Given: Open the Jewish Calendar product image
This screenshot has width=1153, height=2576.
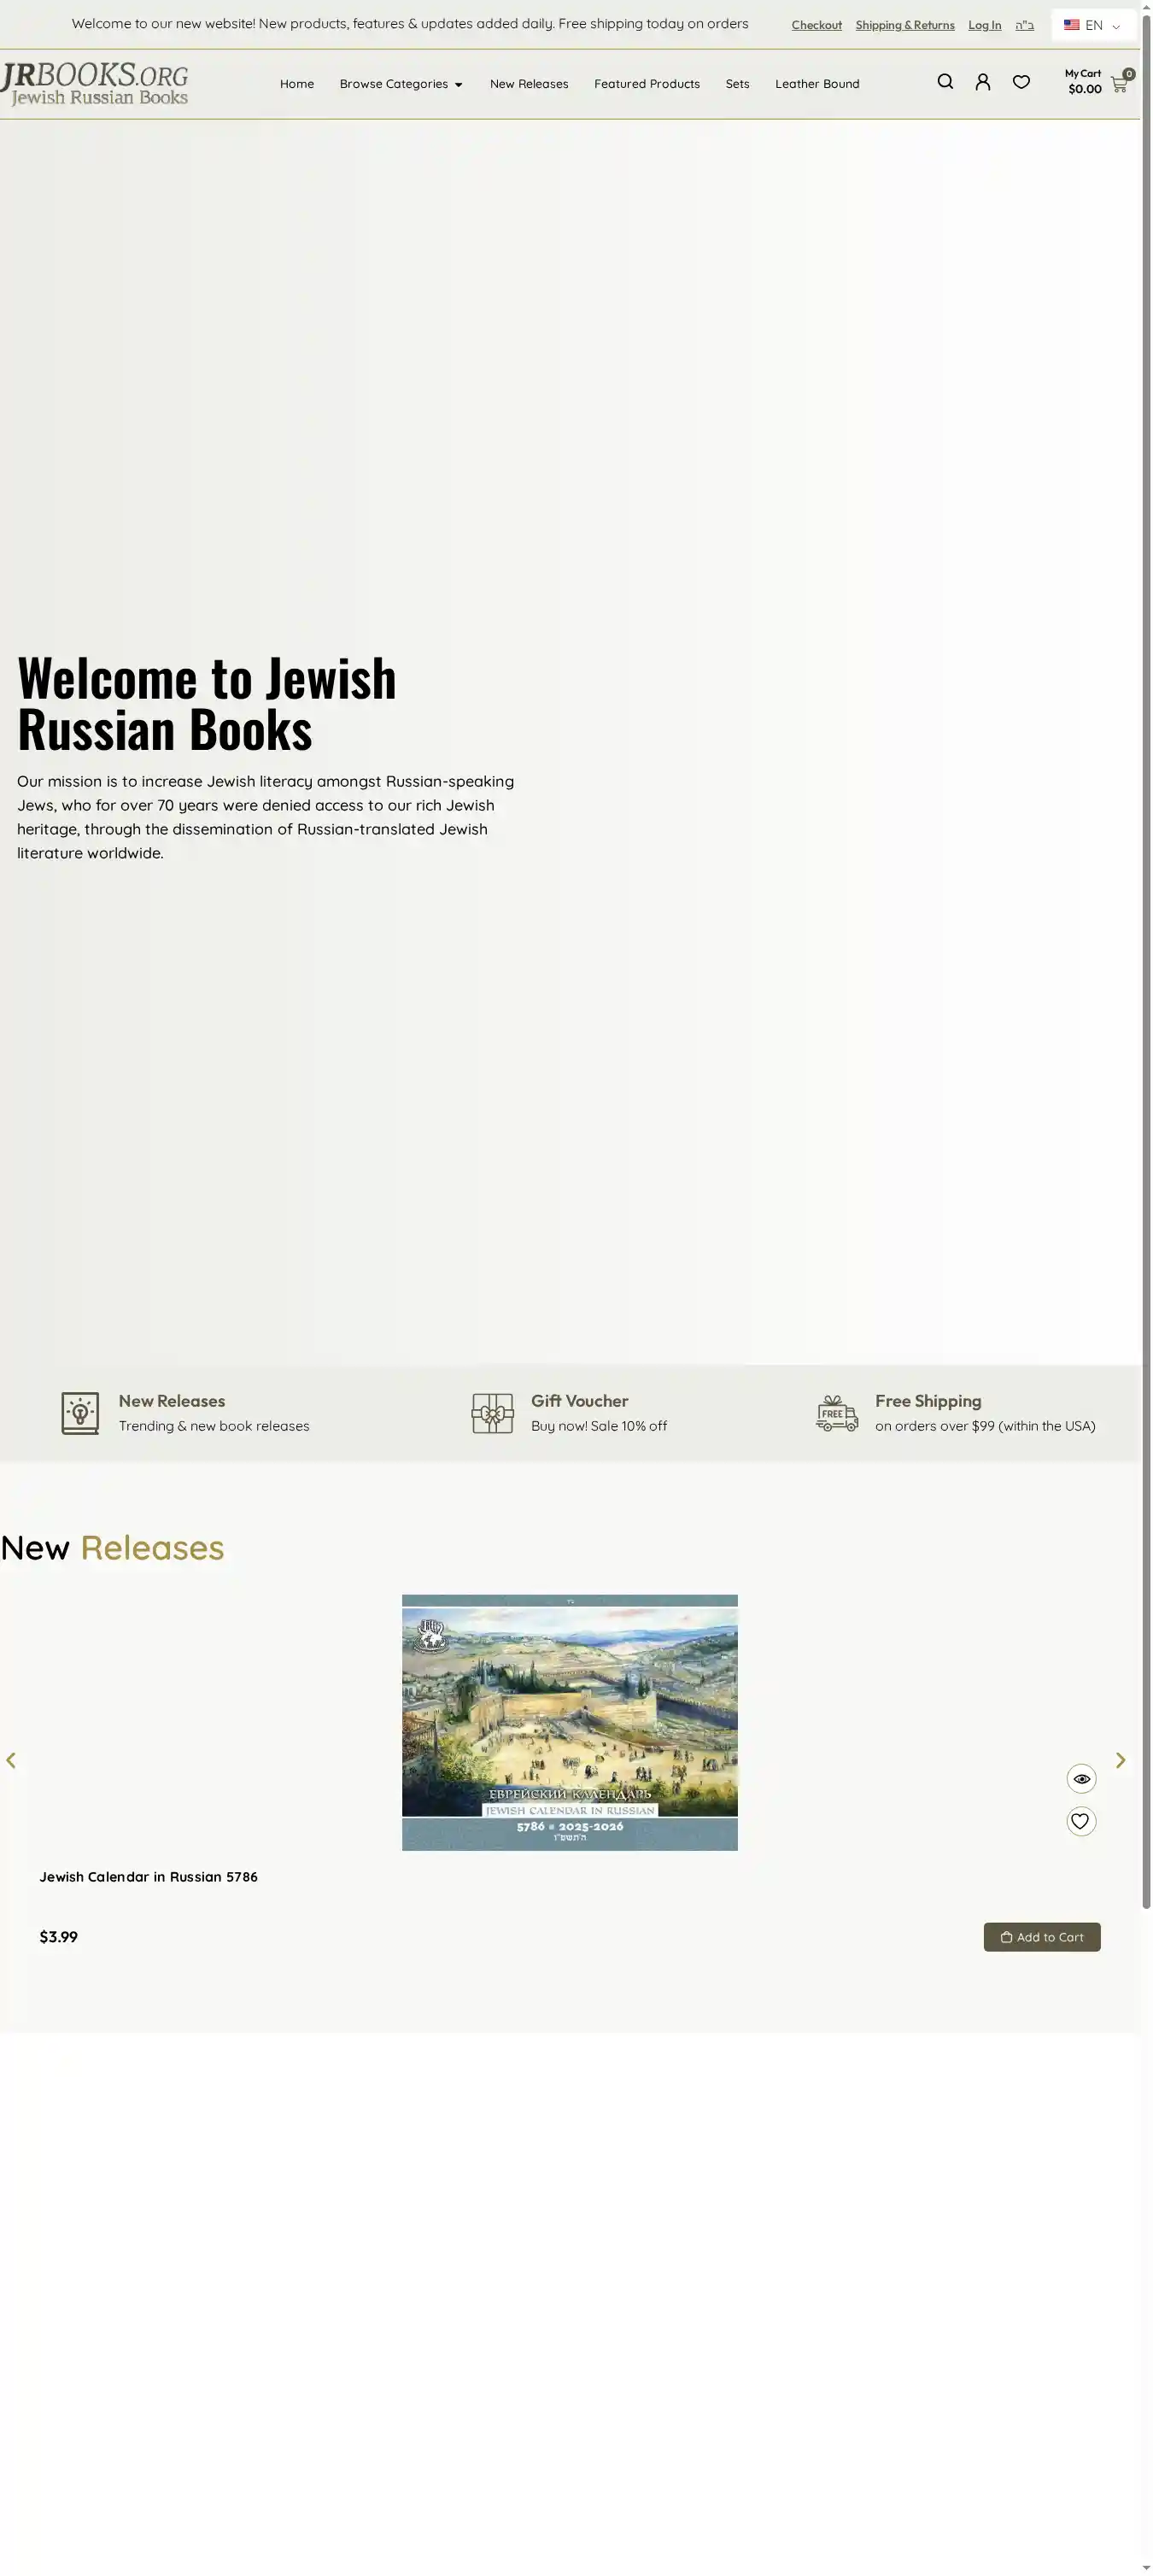Looking at the screenshot, I should [x=569, y=1721].
